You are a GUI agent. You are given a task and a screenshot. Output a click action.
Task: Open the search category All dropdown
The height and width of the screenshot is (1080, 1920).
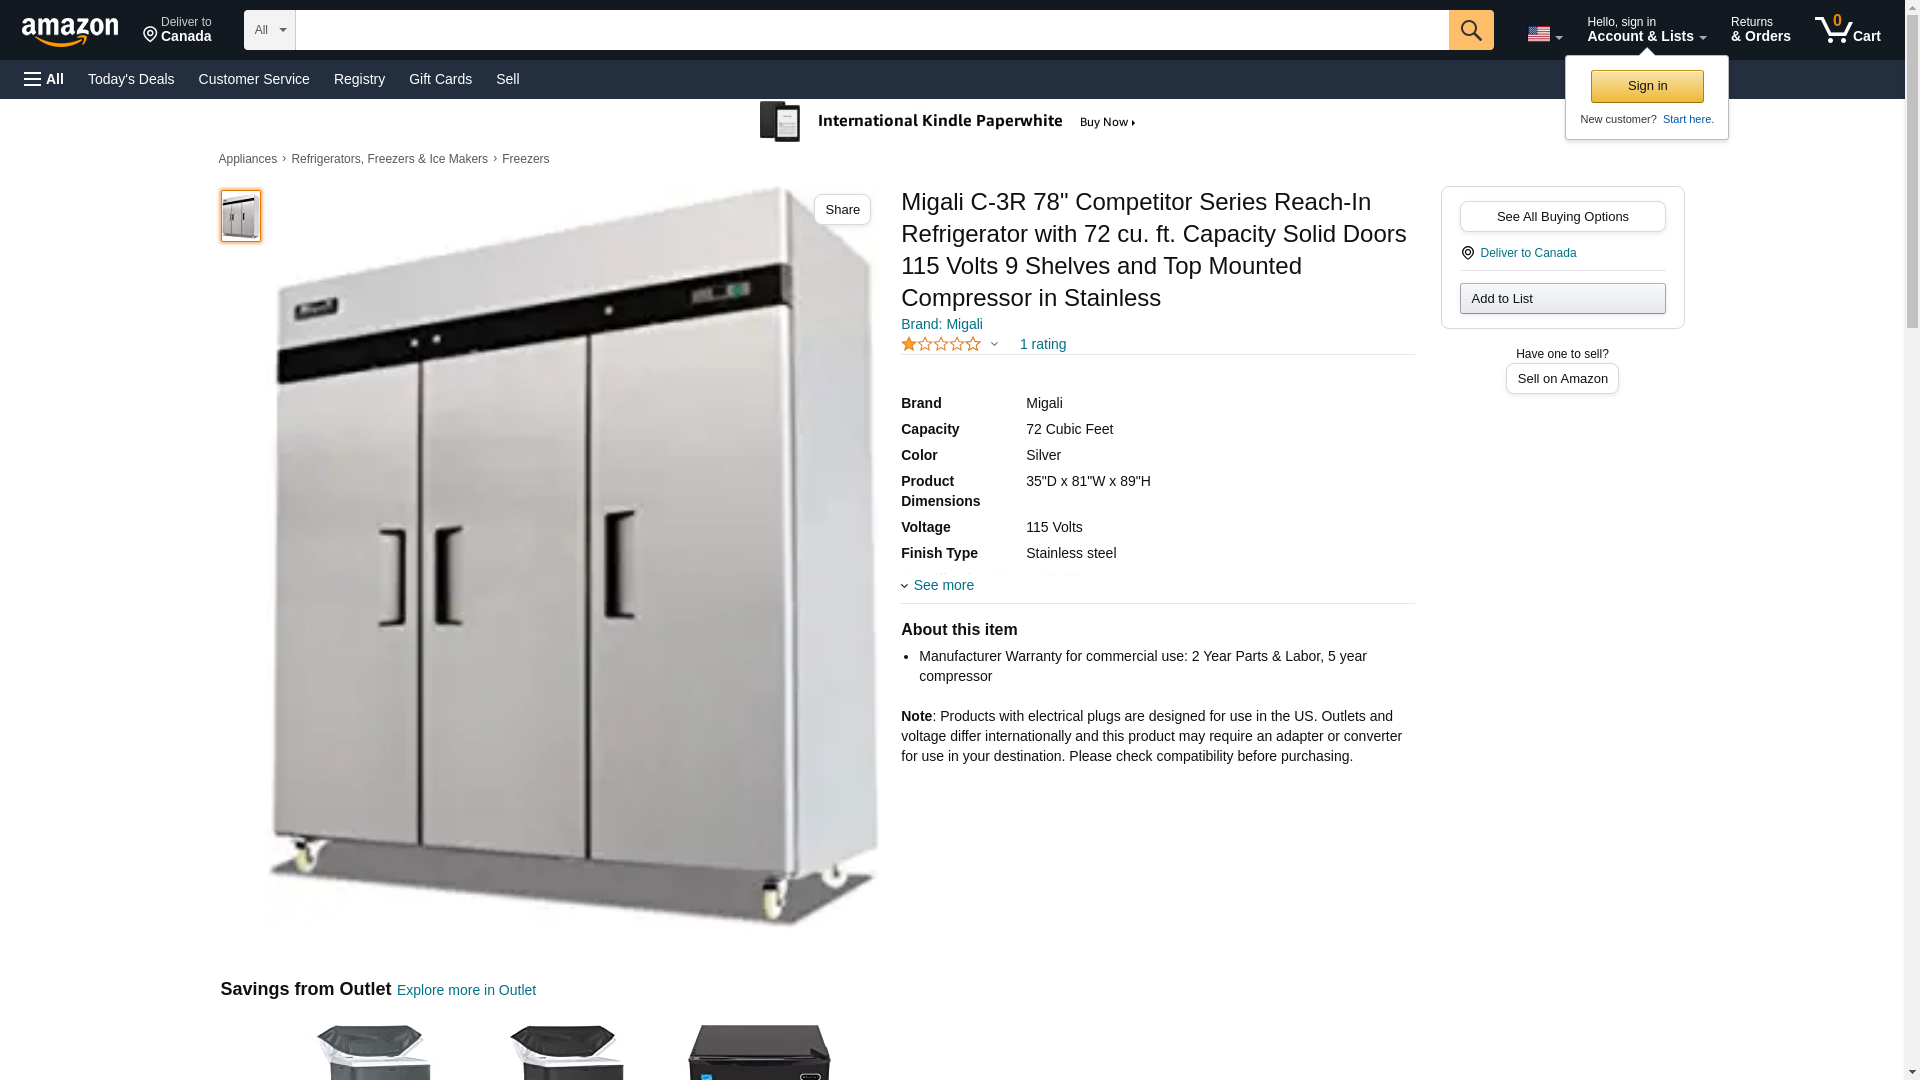[x=270, y=30]
